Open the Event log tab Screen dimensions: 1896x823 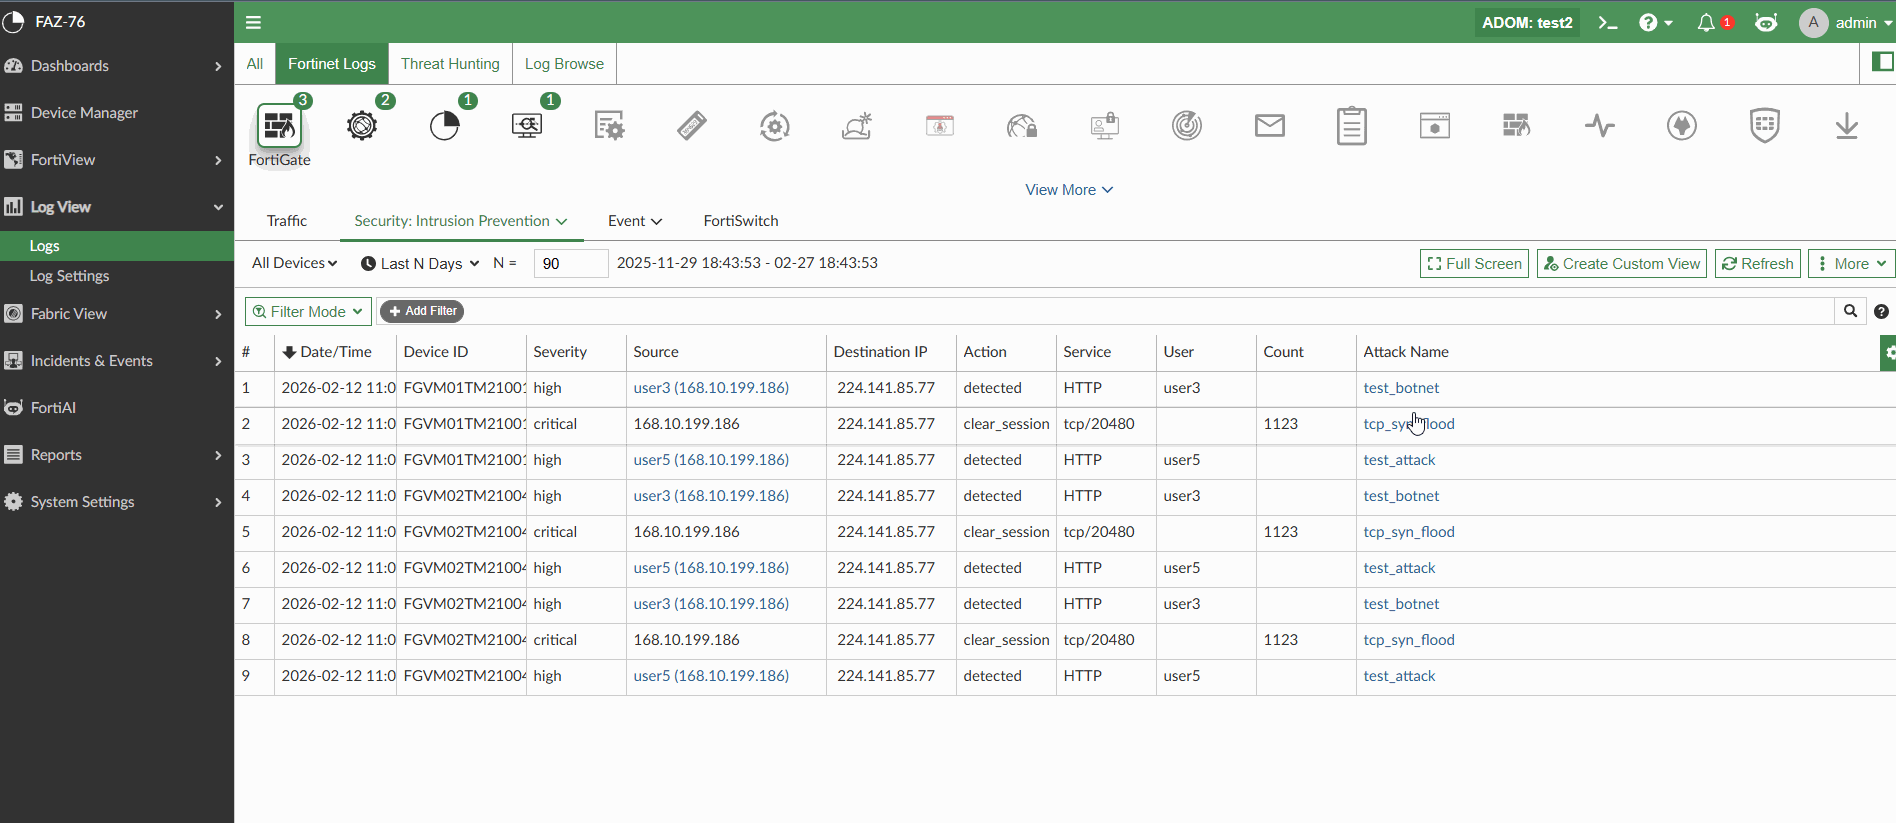pos(635,221)
